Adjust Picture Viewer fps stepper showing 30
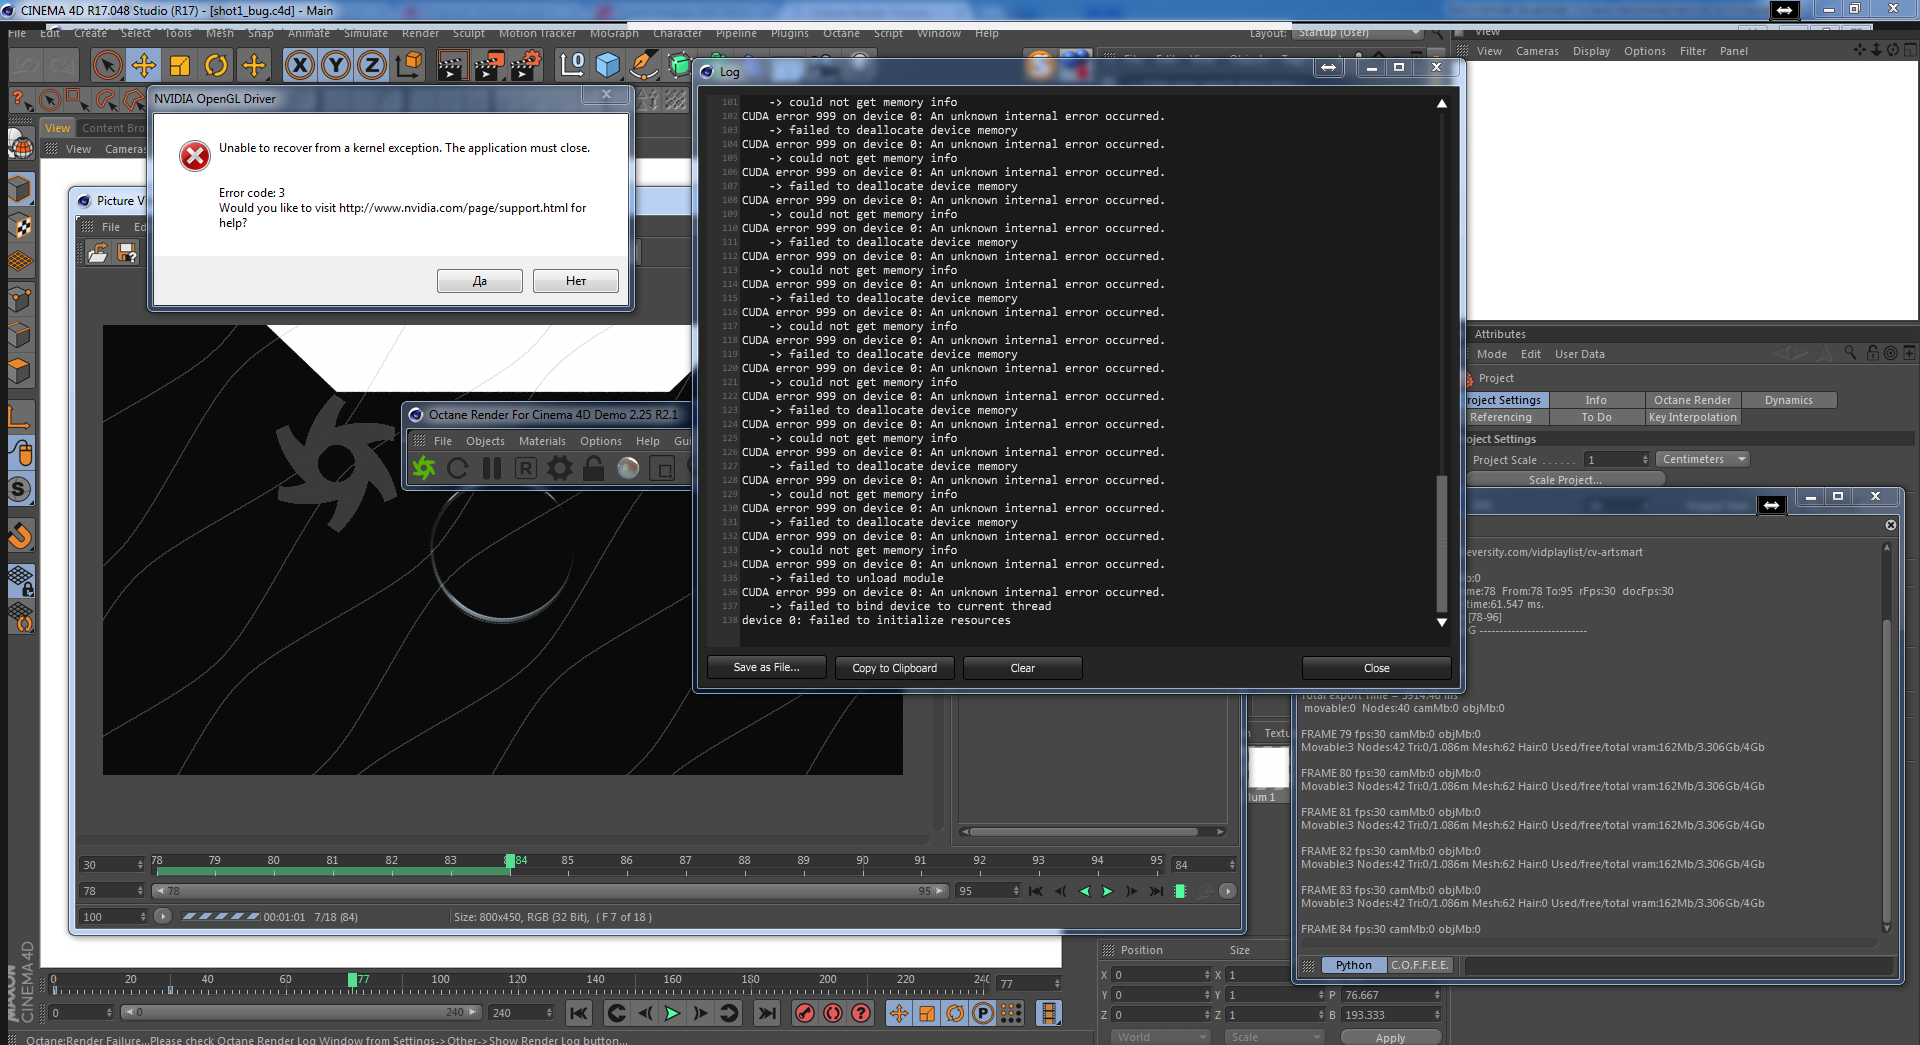Image resolution: width=1920 pixels, height=1045 pixels. click(139, 865)
